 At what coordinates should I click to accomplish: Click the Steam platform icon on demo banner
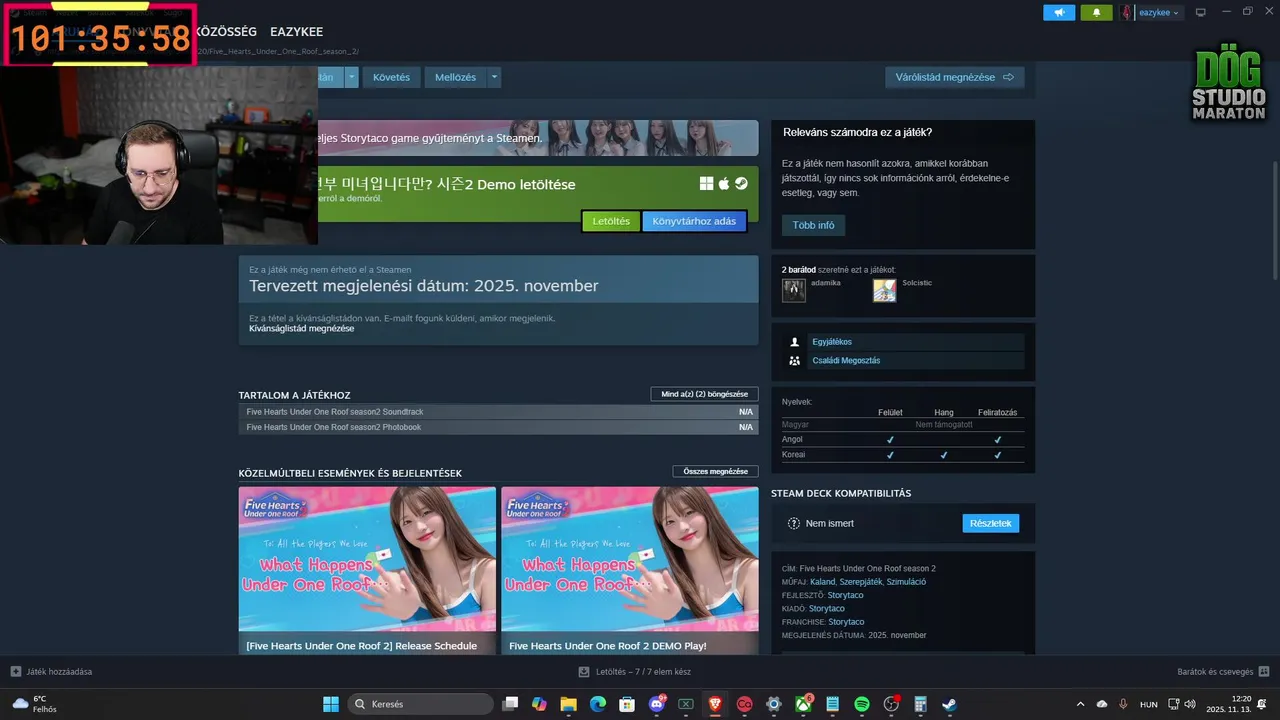pyautogui.click(x=741, y=184)
